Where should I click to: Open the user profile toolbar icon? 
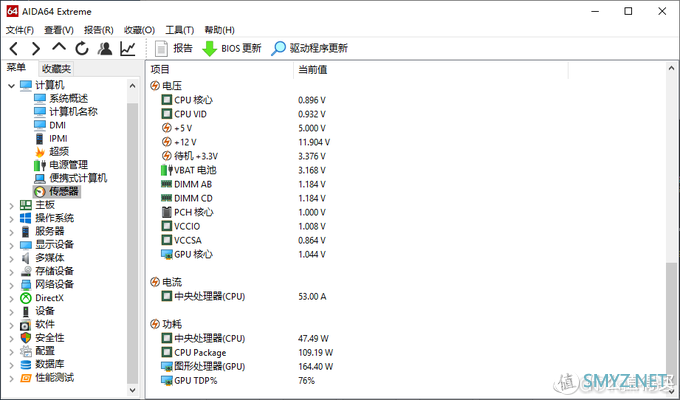pos(105,49)
